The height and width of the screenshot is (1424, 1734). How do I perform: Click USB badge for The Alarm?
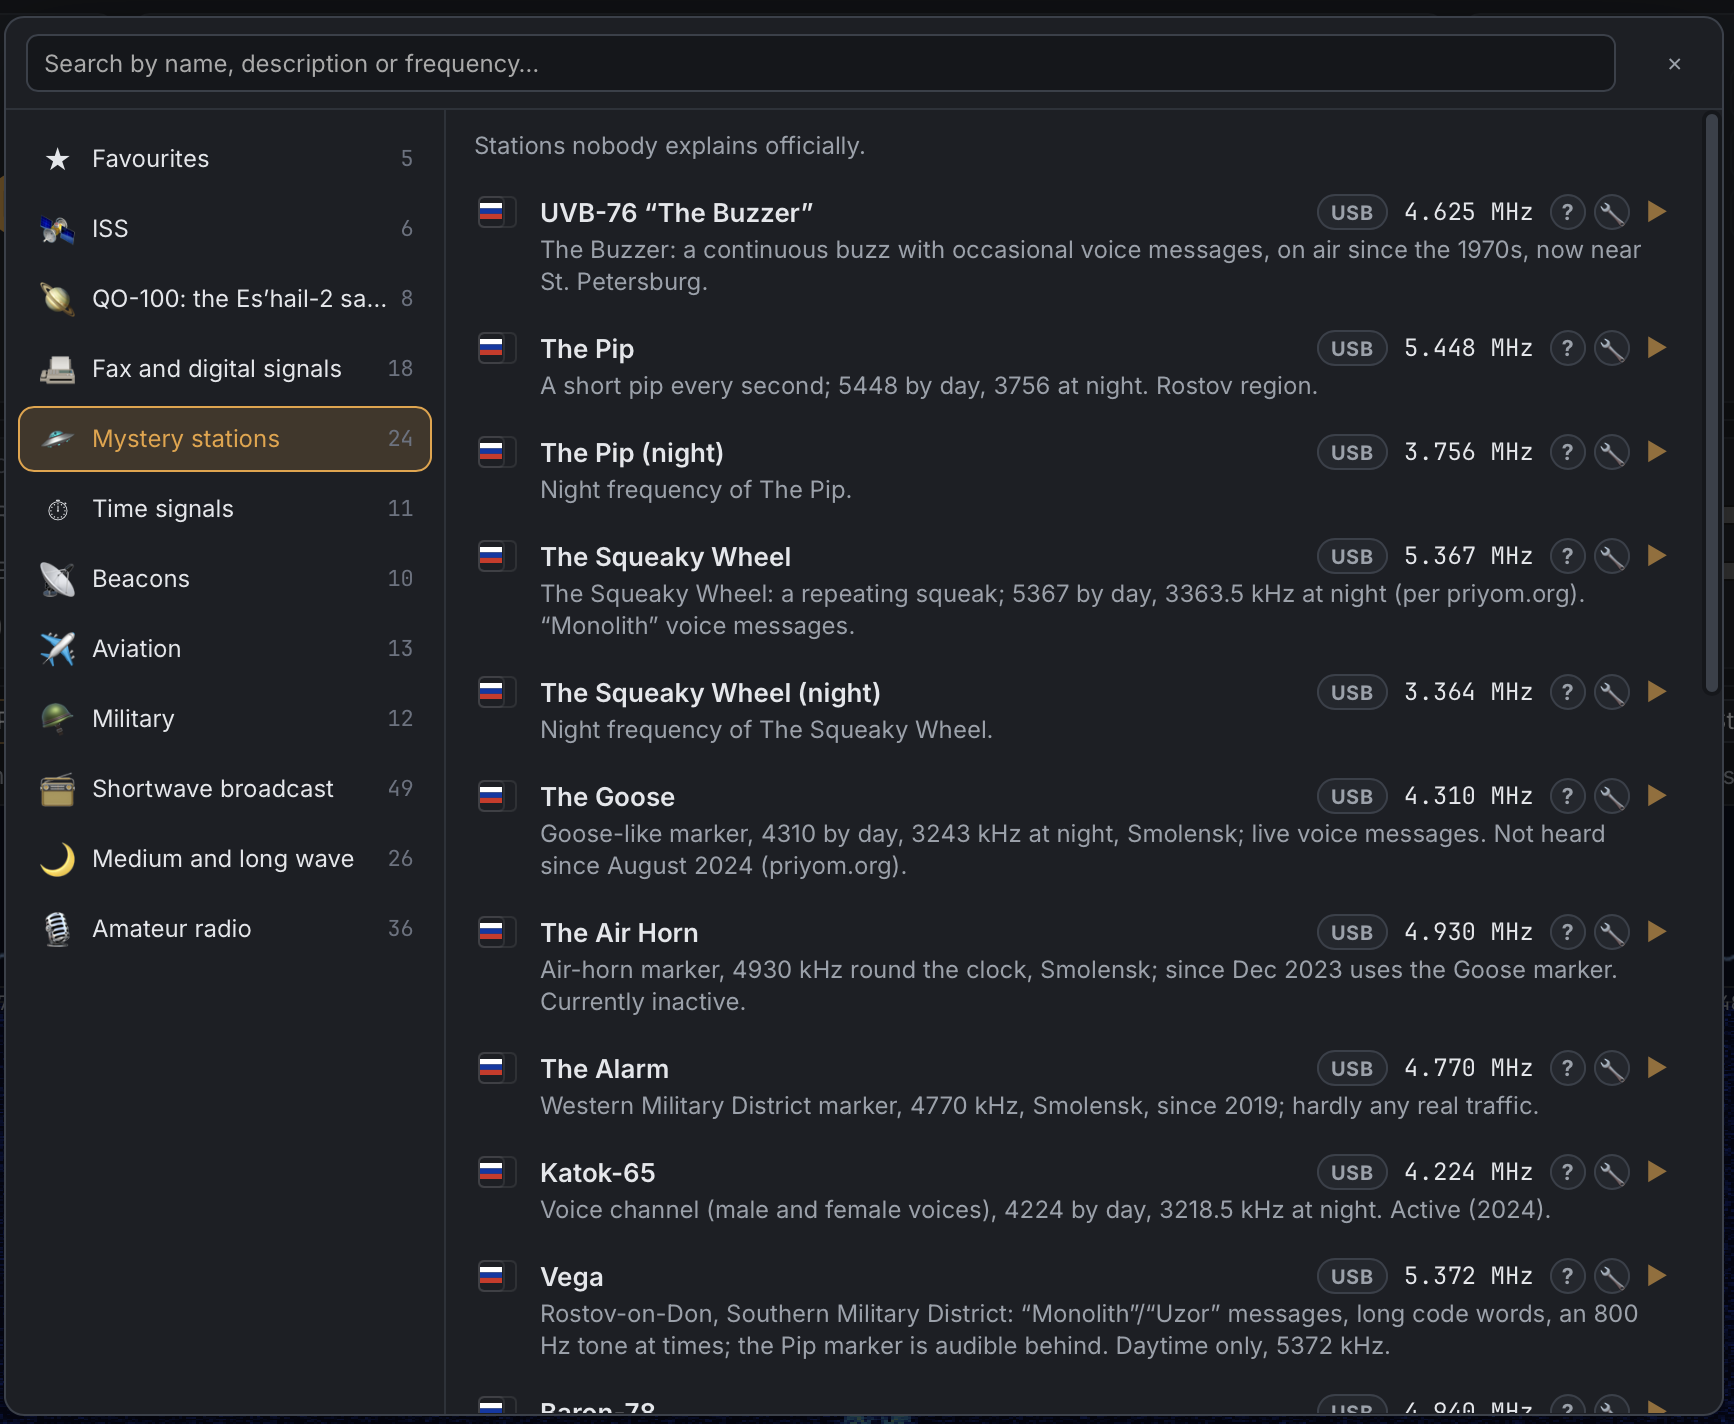(x=1352, y=1068)
